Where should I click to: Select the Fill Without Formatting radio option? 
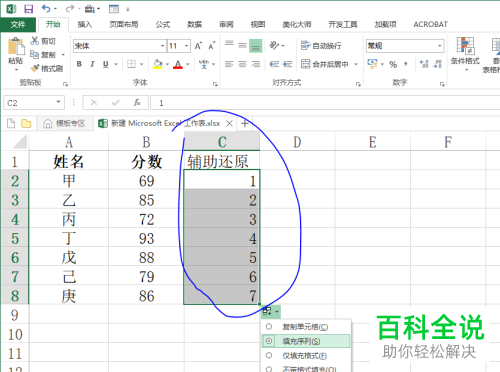click(x=269, y=369)
